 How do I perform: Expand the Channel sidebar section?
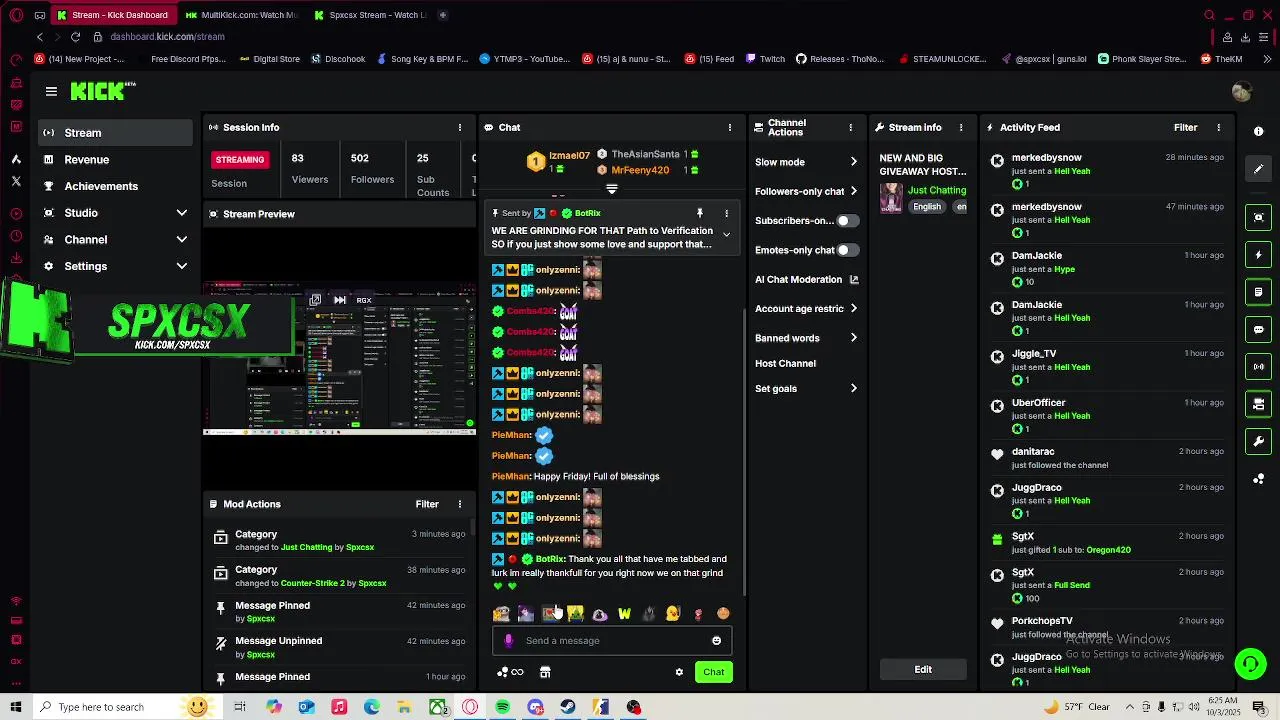(182, 240)
